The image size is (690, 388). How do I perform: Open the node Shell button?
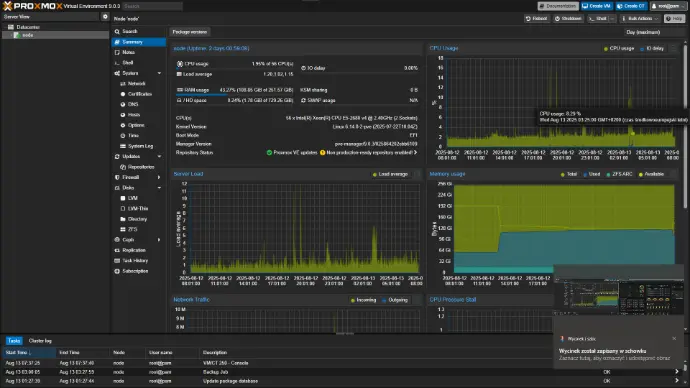[598, 18]
